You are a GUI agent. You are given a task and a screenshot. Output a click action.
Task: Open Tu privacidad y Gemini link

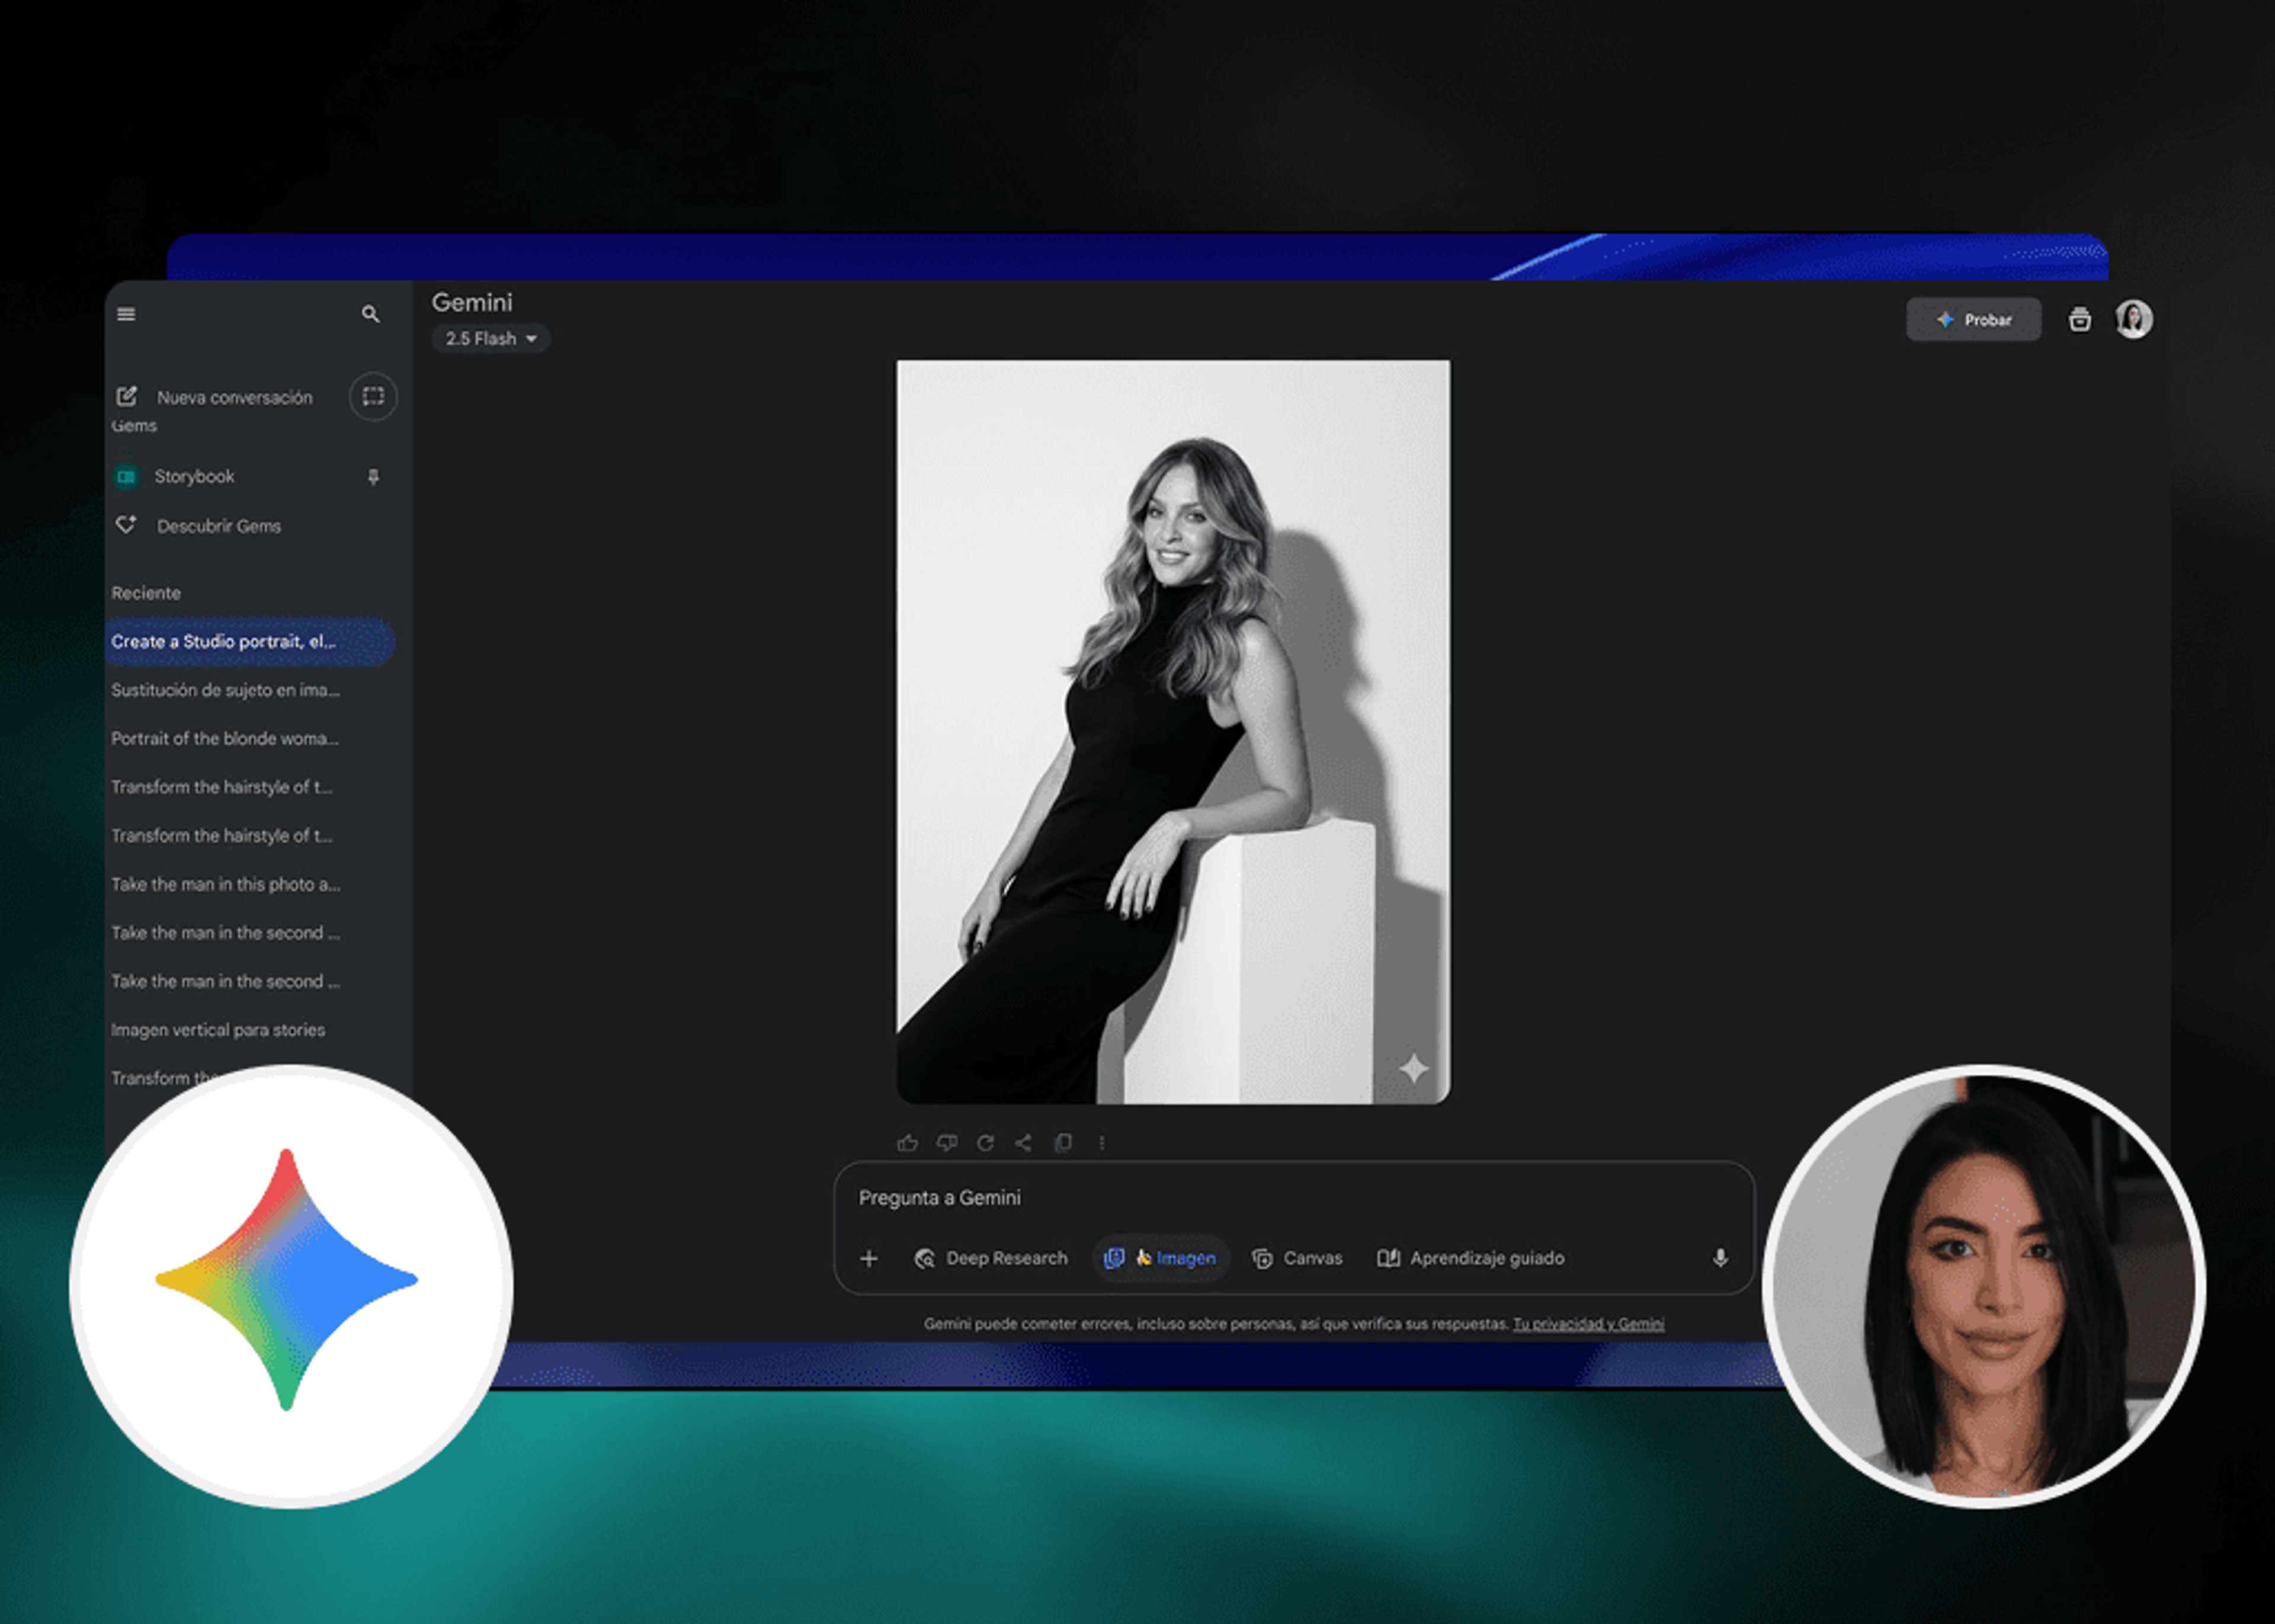pos(1588,1324)
